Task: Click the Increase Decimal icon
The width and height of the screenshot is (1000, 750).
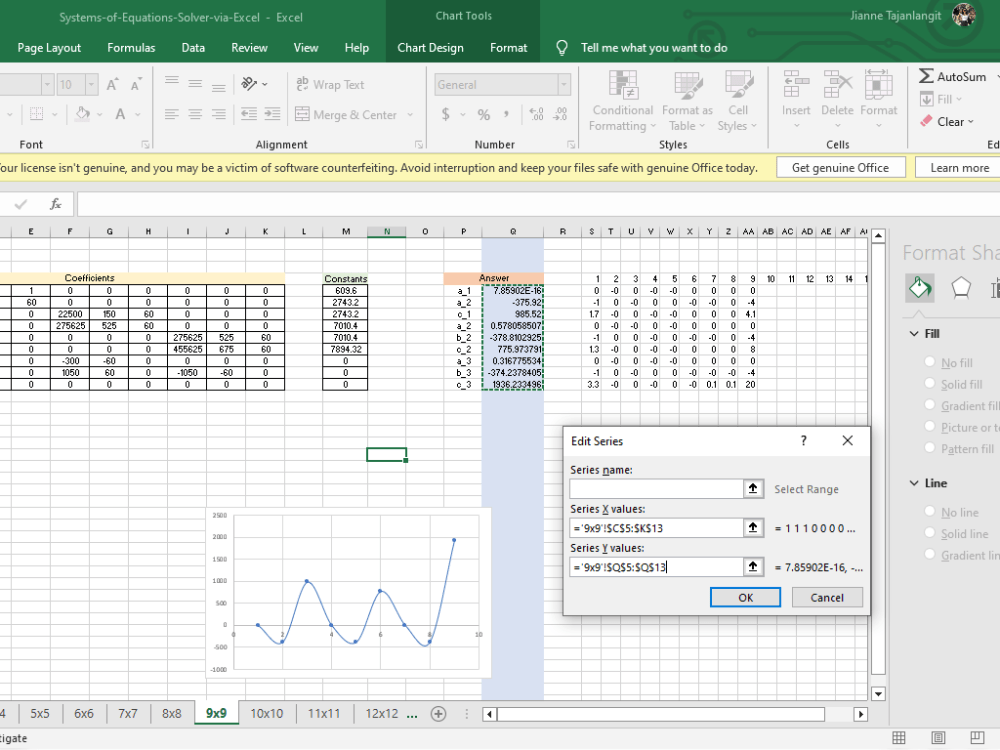Action: pos(536,115)
